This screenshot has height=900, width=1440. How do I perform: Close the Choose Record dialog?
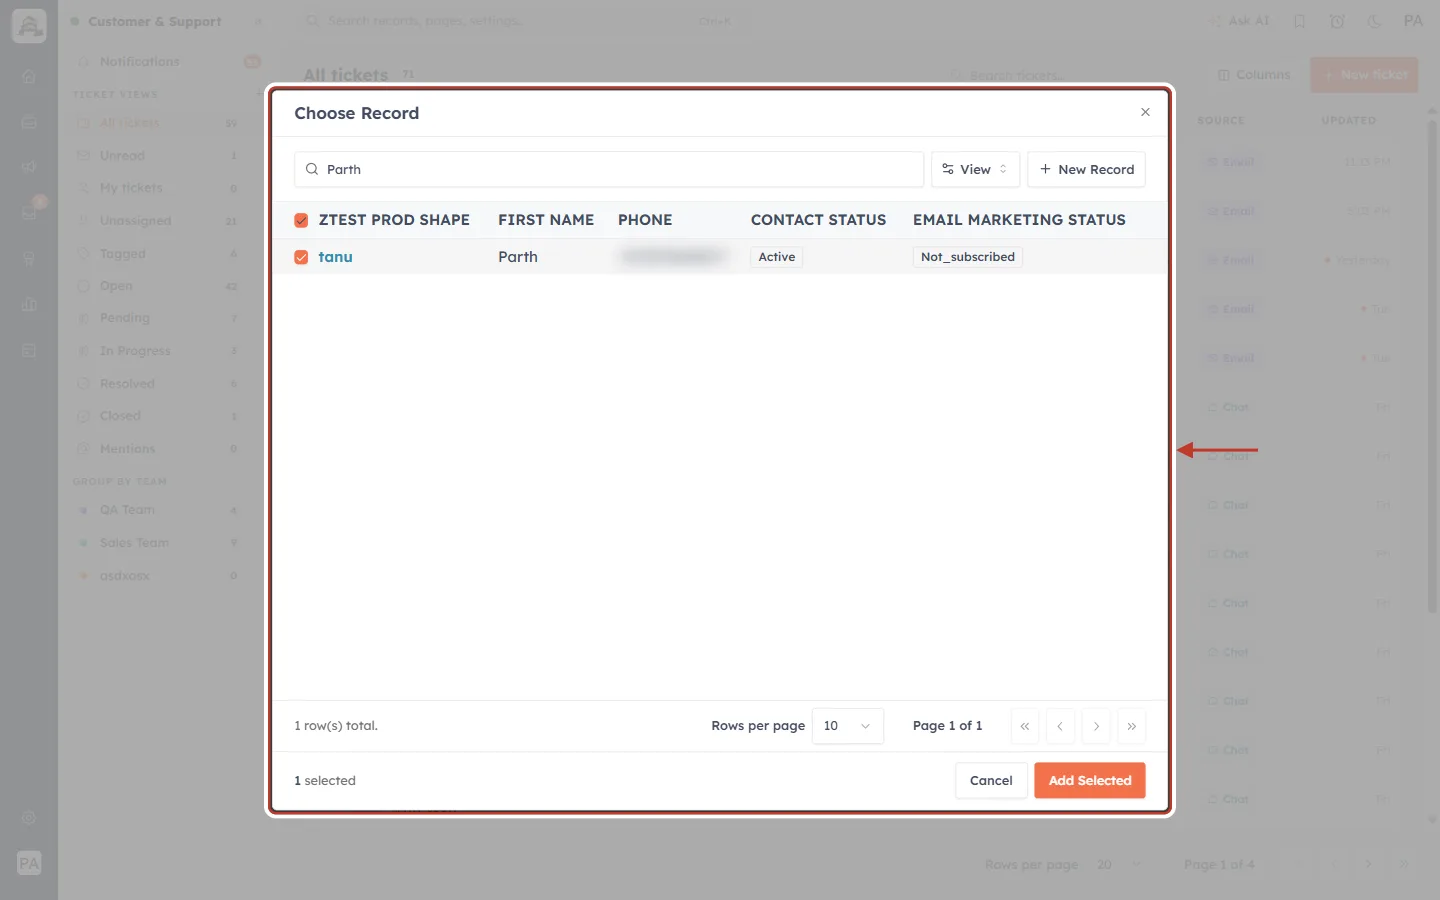coord(1145,112)
